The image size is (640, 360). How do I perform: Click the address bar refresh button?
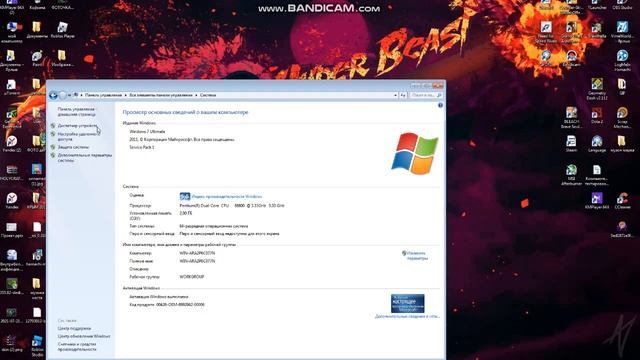[403, 95]
